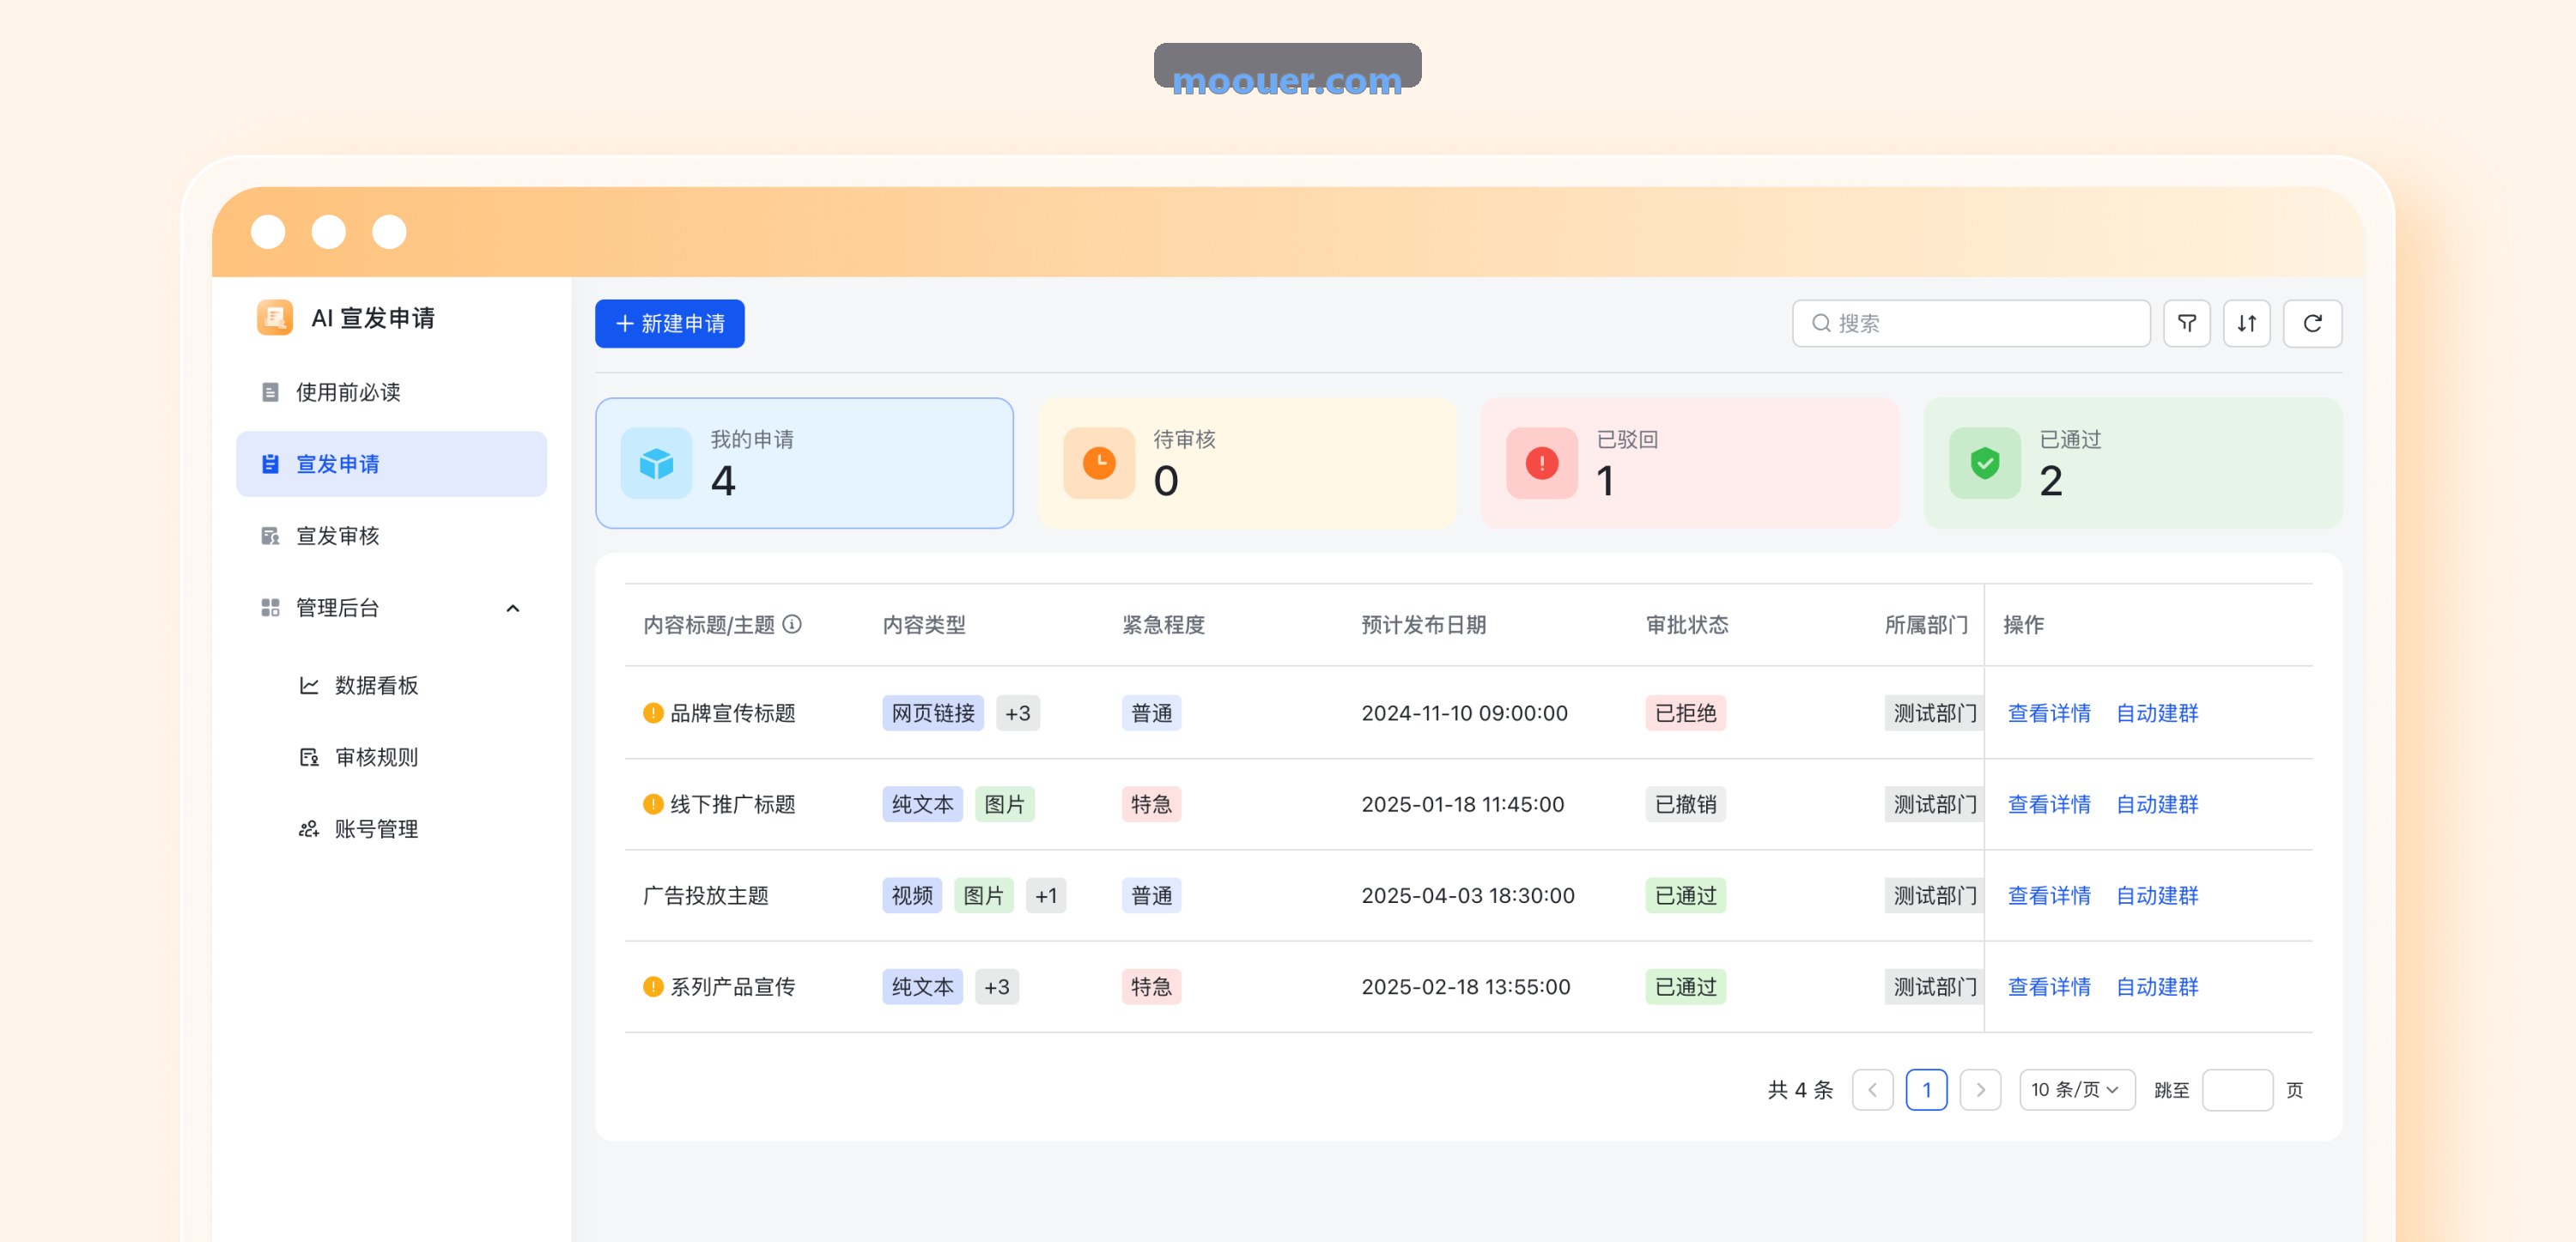This screenshot has width=2576, height=1242.
Task: Click the 使用前必读 document icon
Action: click(270, 392)
